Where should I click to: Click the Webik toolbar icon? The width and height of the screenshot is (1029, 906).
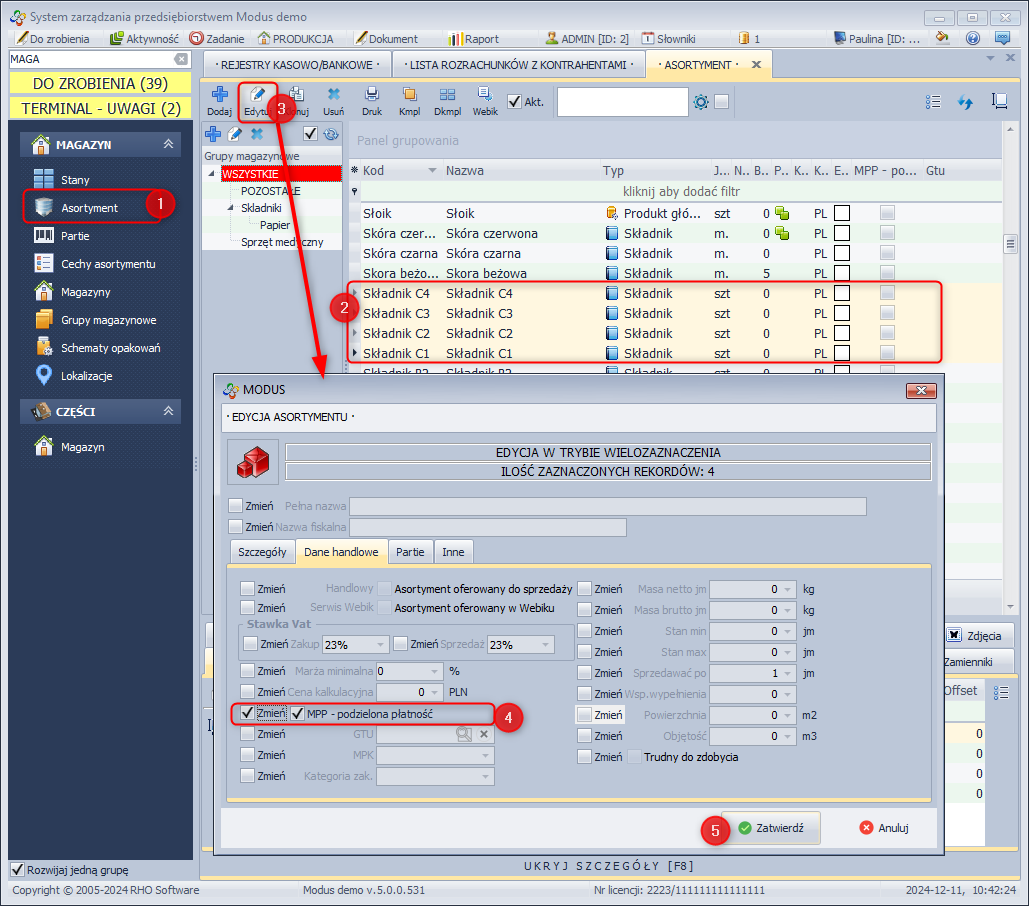pyautogui.click(x=485, y=100)
